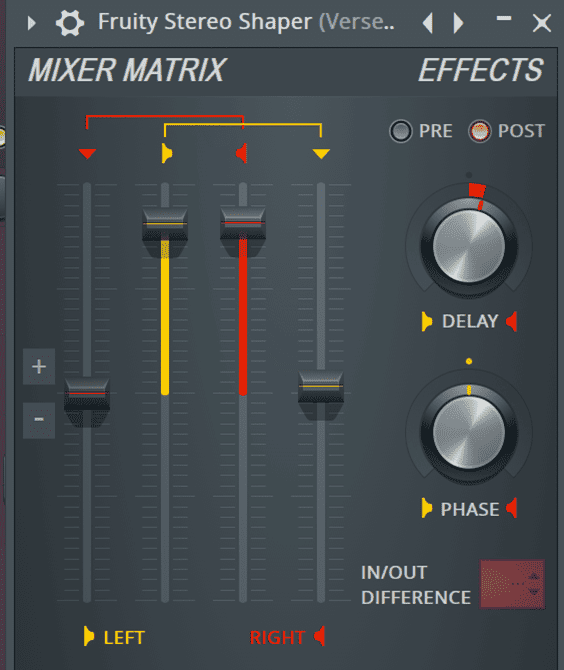Click the PHASE knob

point(469,432)
